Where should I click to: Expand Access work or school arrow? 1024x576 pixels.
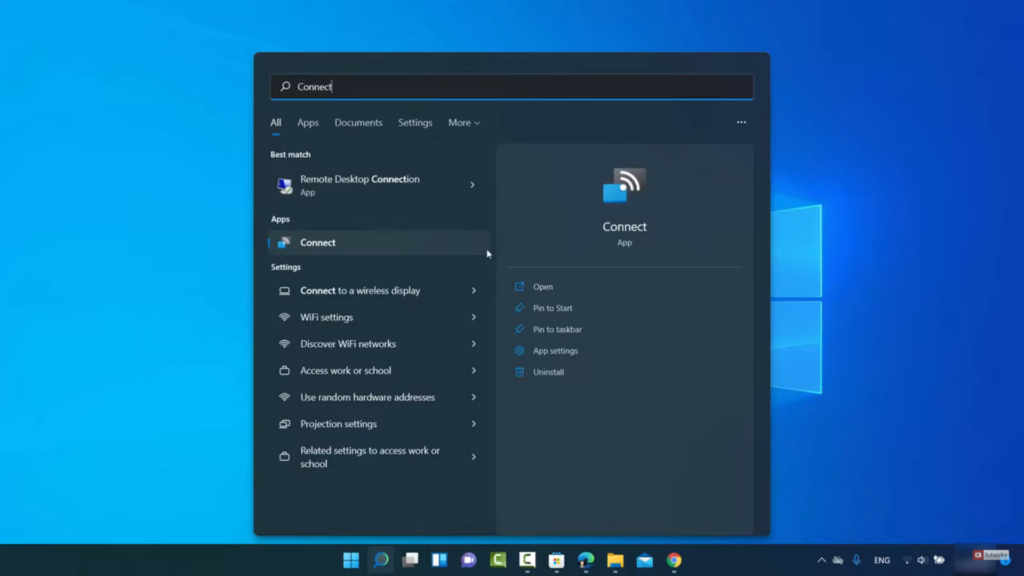pyautogui.click(x=473, y=371)
